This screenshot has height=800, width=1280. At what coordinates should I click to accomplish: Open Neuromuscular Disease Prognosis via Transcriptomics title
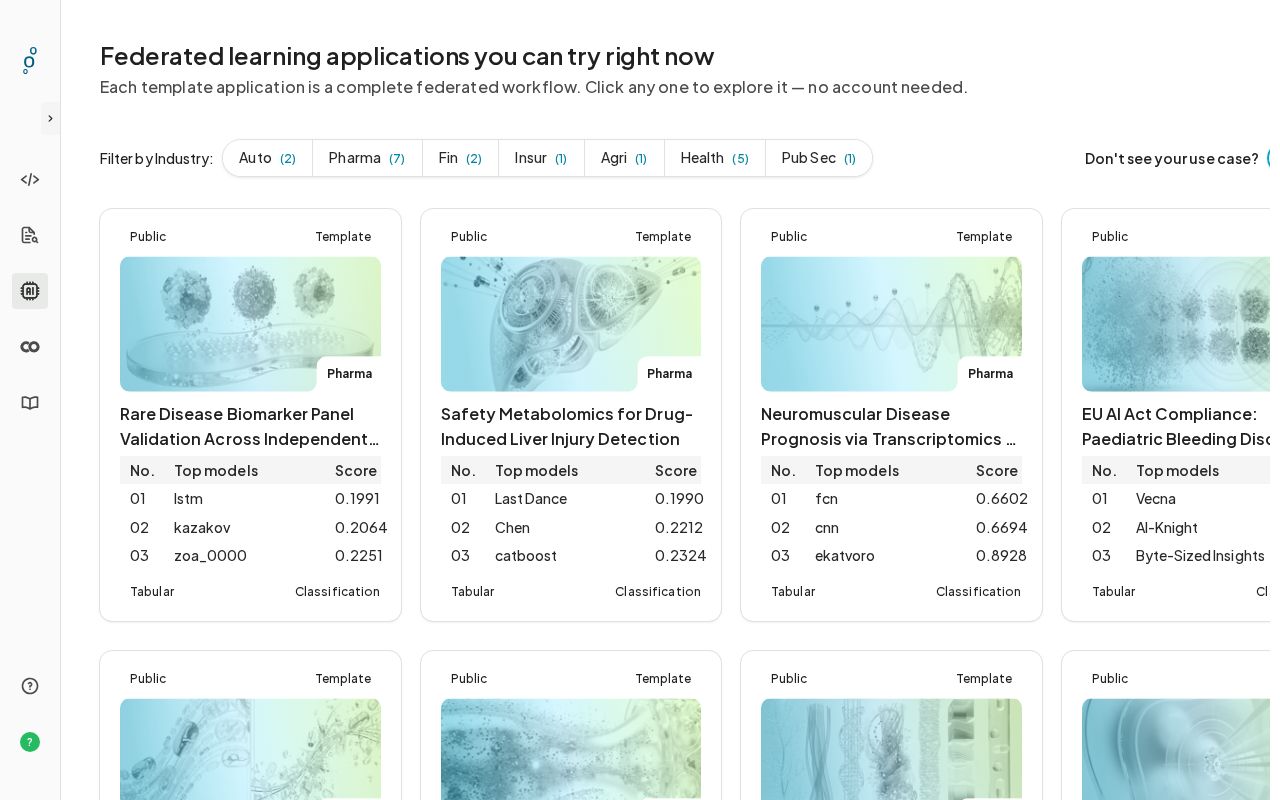point(891,427)
